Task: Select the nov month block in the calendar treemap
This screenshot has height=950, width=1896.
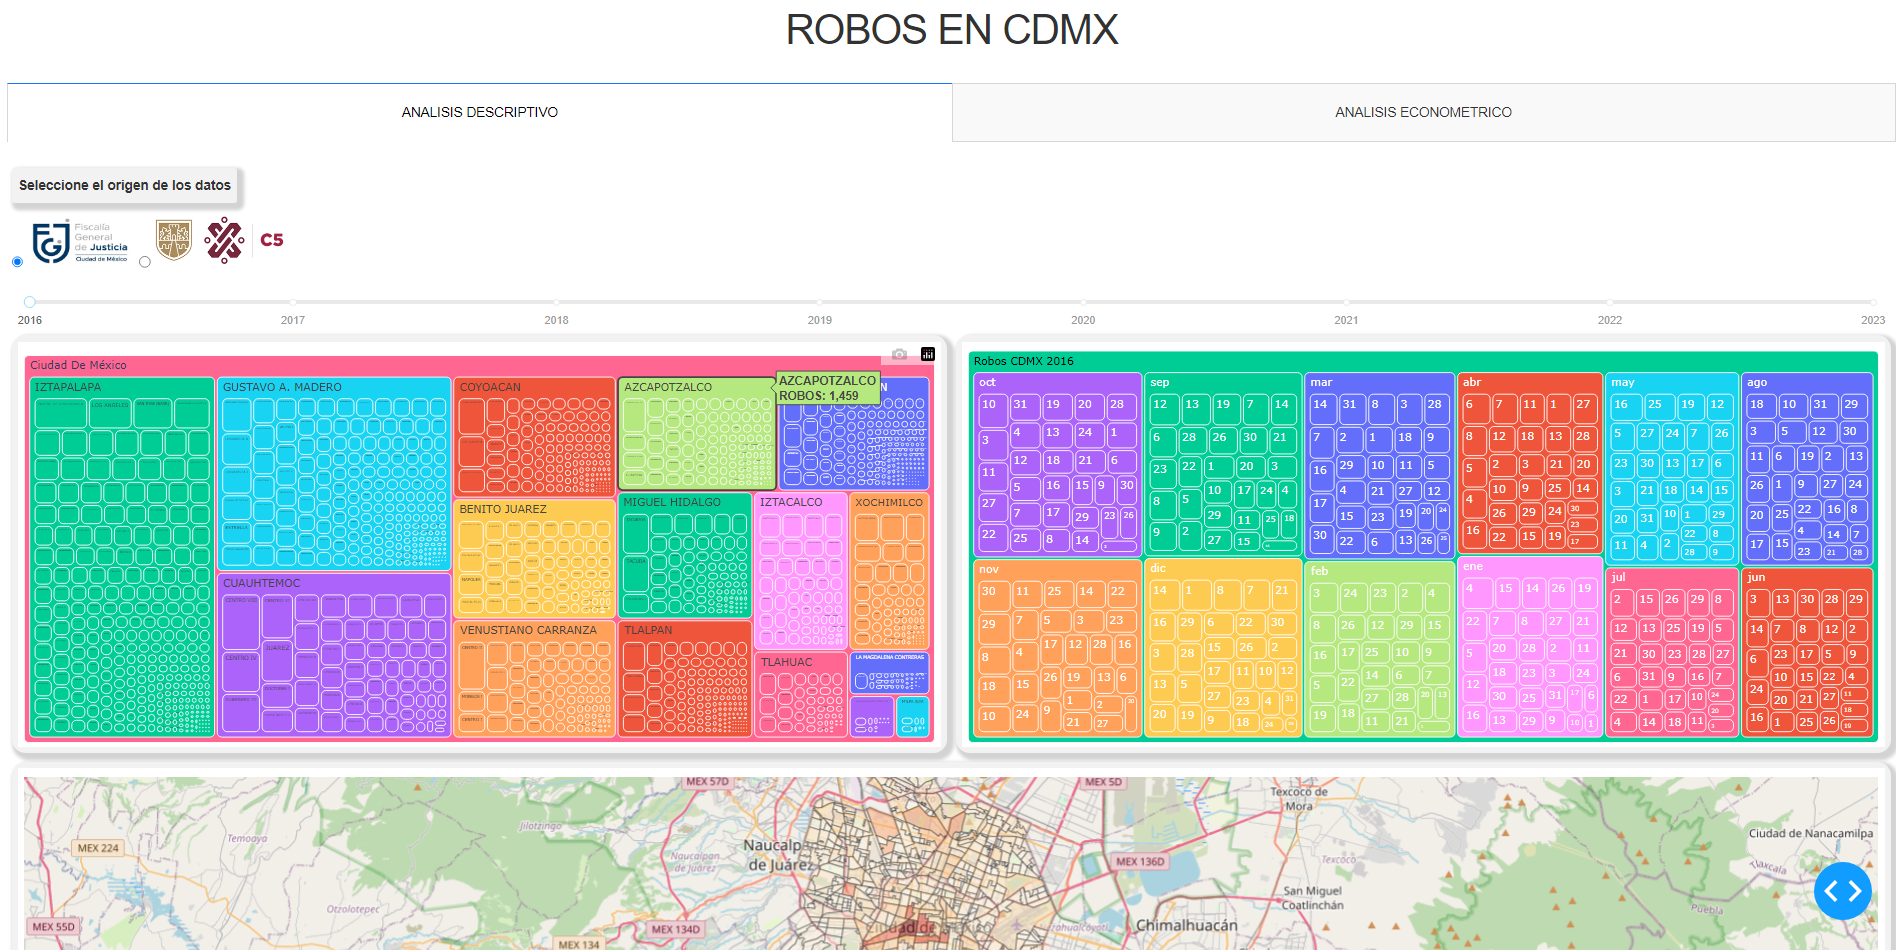Action: click(989, 569)
